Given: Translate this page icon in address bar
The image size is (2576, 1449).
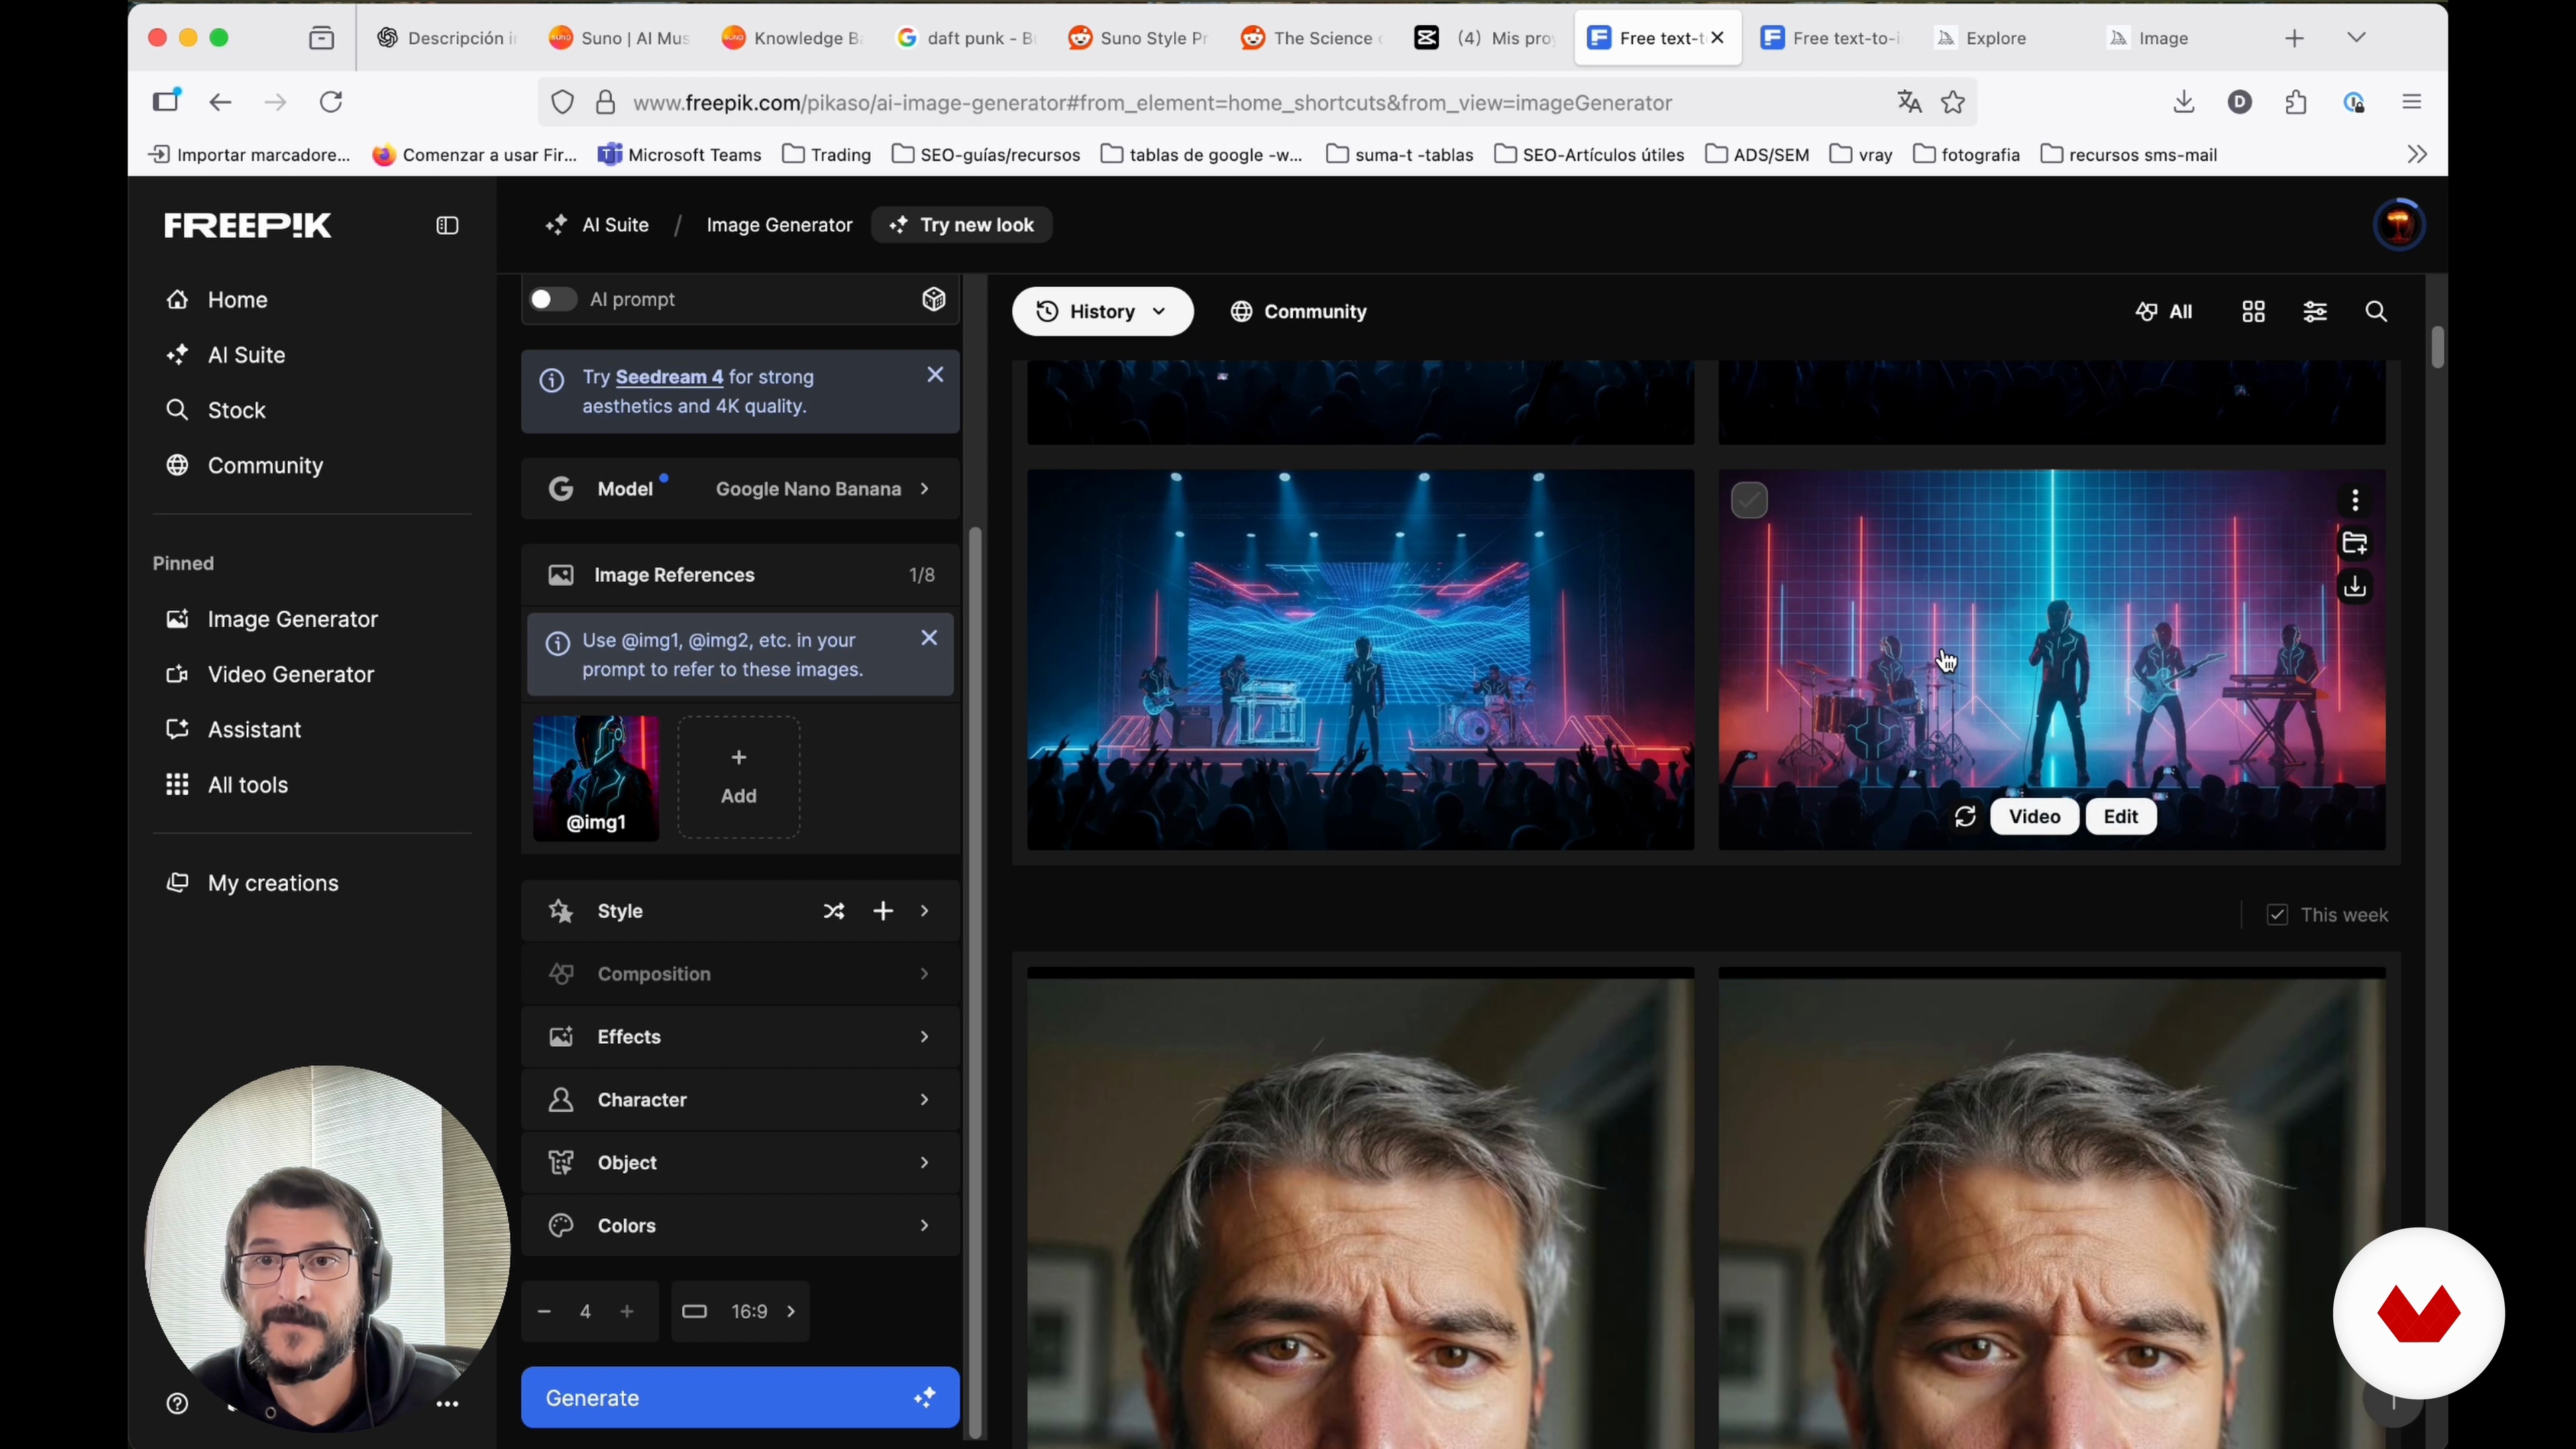Looking at the screenshot, I should (1909, 102).
